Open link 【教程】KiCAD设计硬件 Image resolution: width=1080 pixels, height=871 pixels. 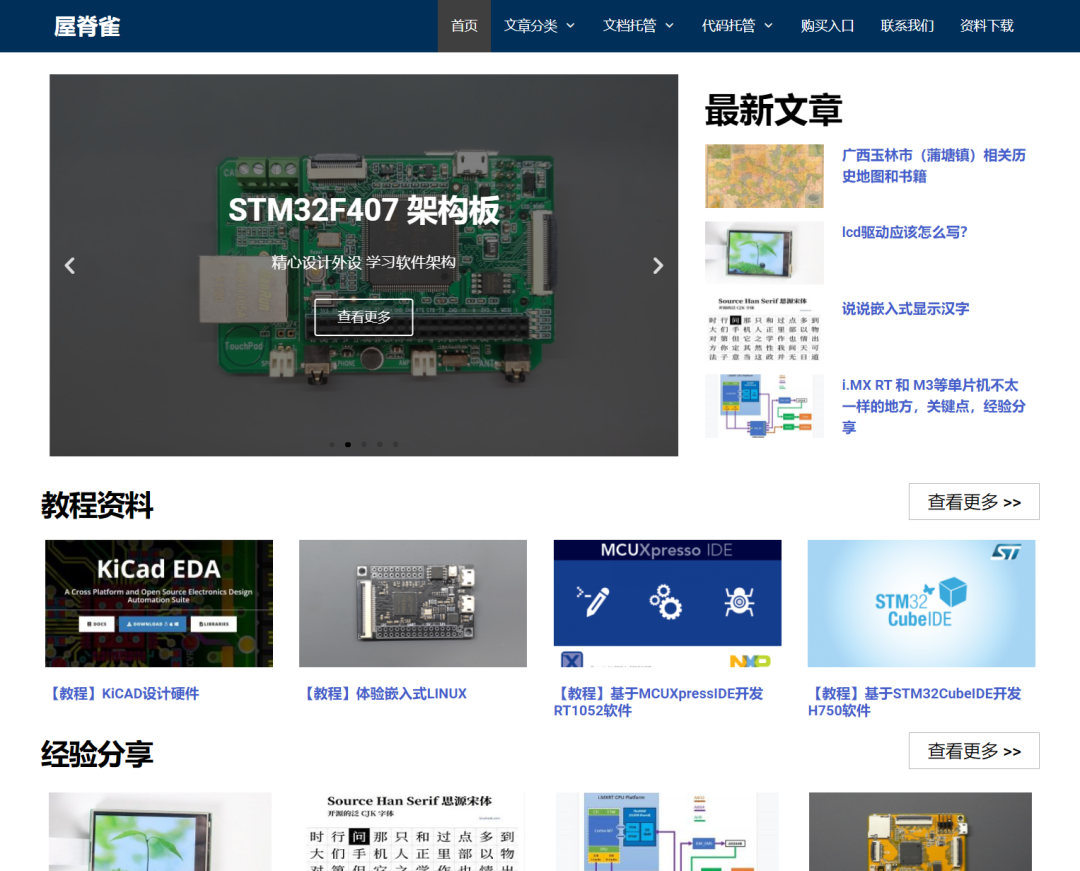122,693
